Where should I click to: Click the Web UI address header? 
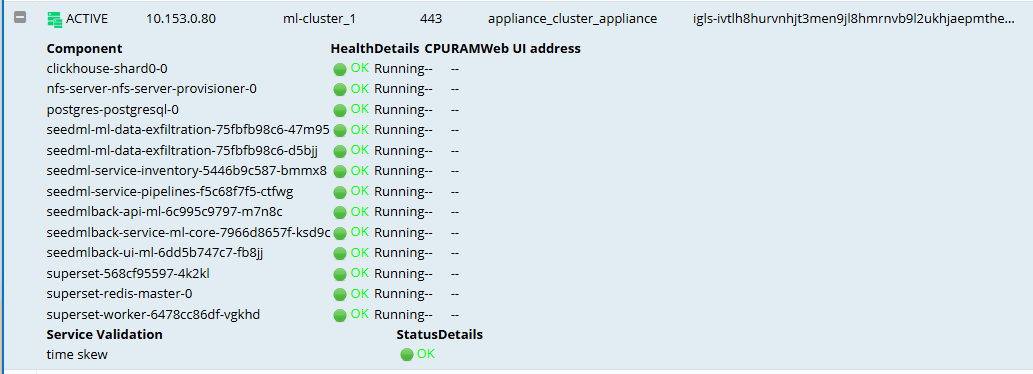(530, 49)
